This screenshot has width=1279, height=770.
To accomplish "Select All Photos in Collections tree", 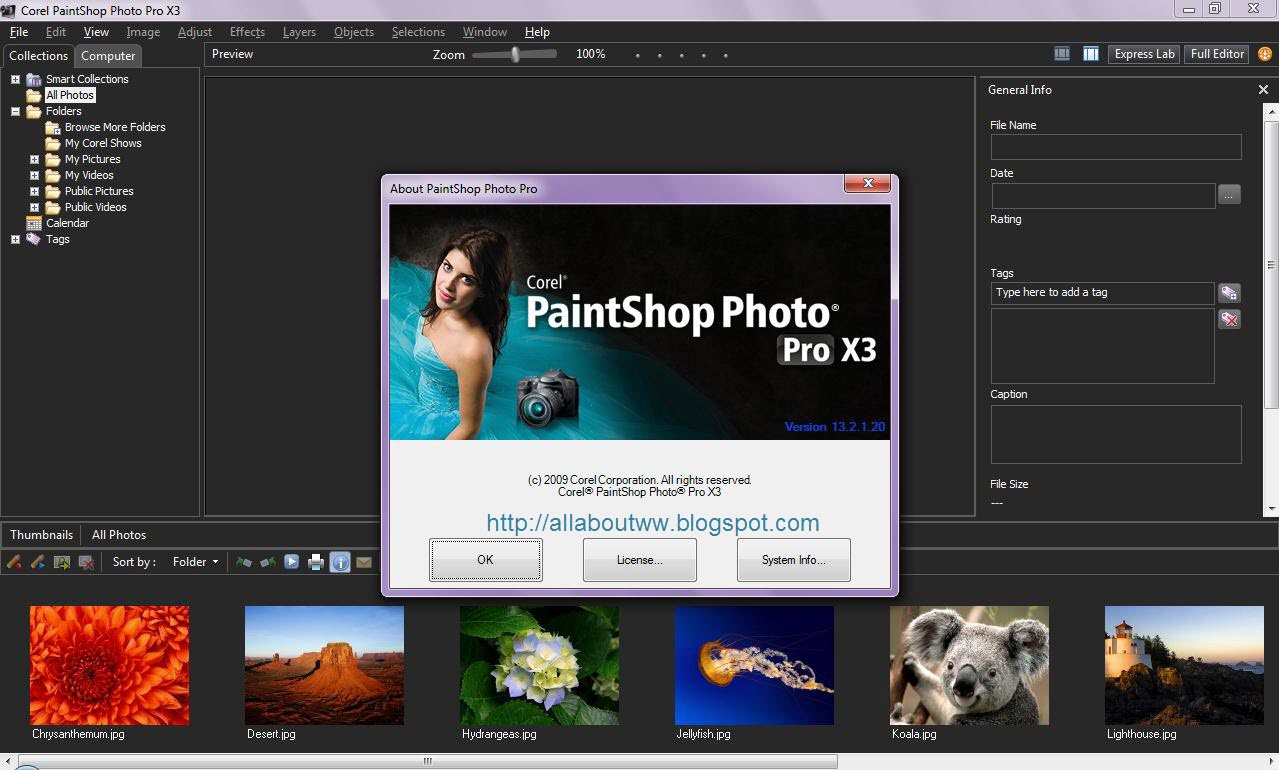I will pos(70,95).
